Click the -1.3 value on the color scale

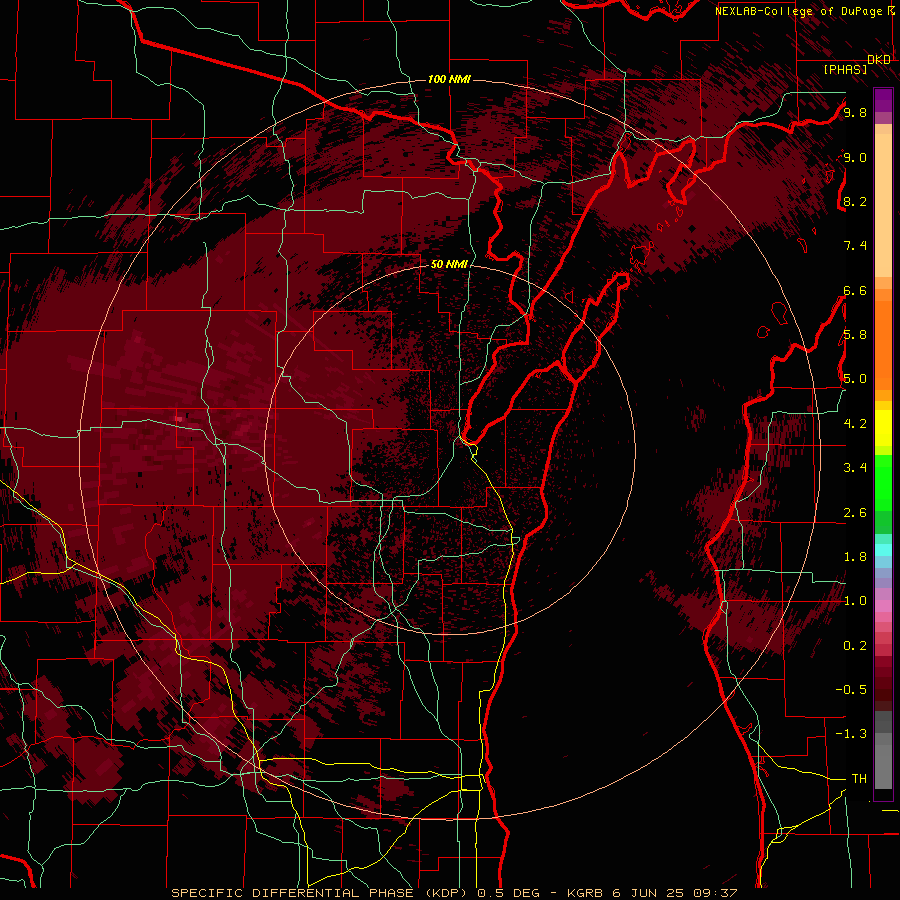[851, 734]
